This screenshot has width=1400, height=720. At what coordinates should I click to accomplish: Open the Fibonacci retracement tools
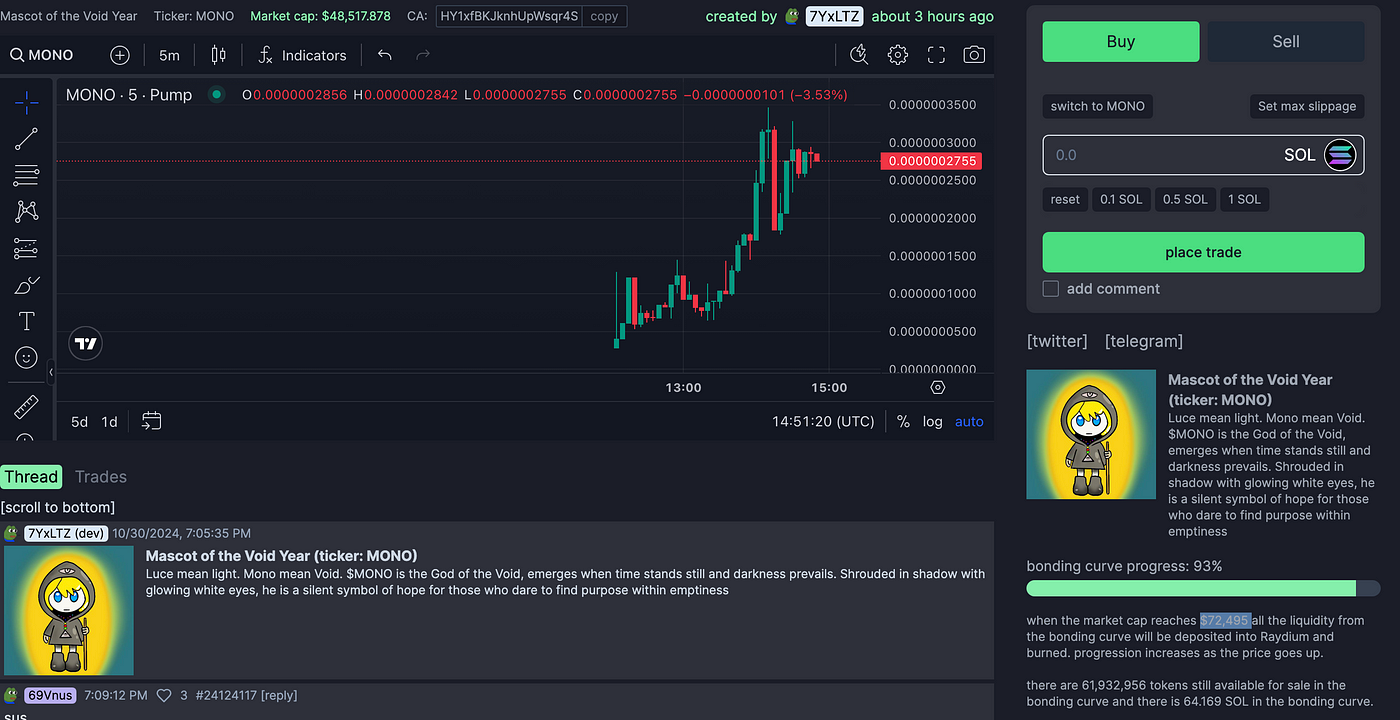coord(27,175)
